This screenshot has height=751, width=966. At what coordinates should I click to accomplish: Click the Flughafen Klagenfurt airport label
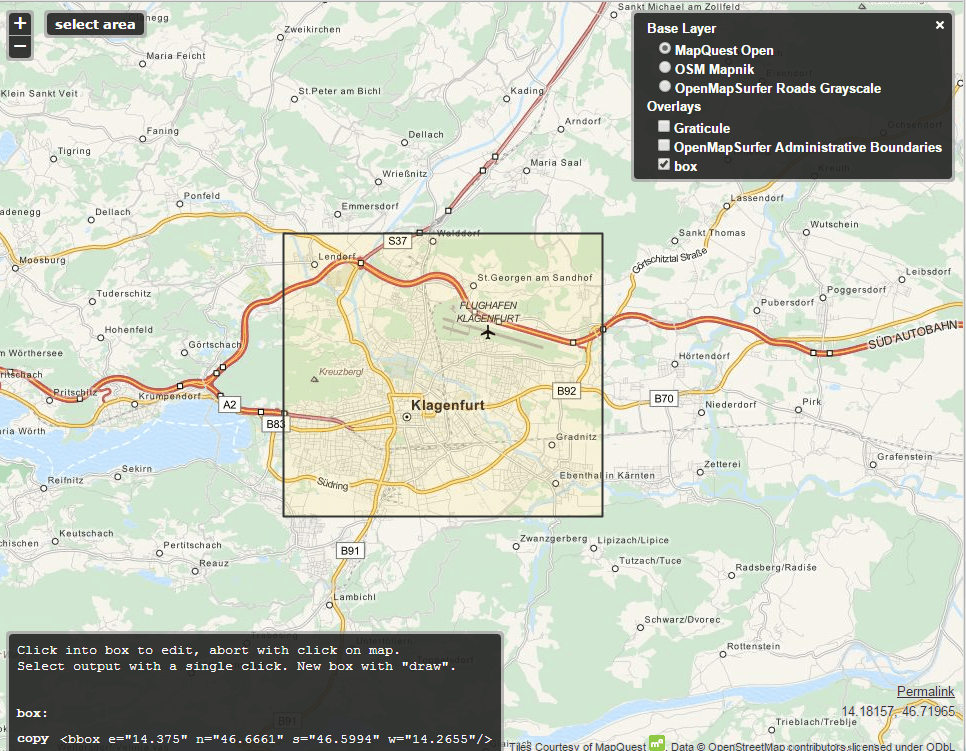pos(488,312)
